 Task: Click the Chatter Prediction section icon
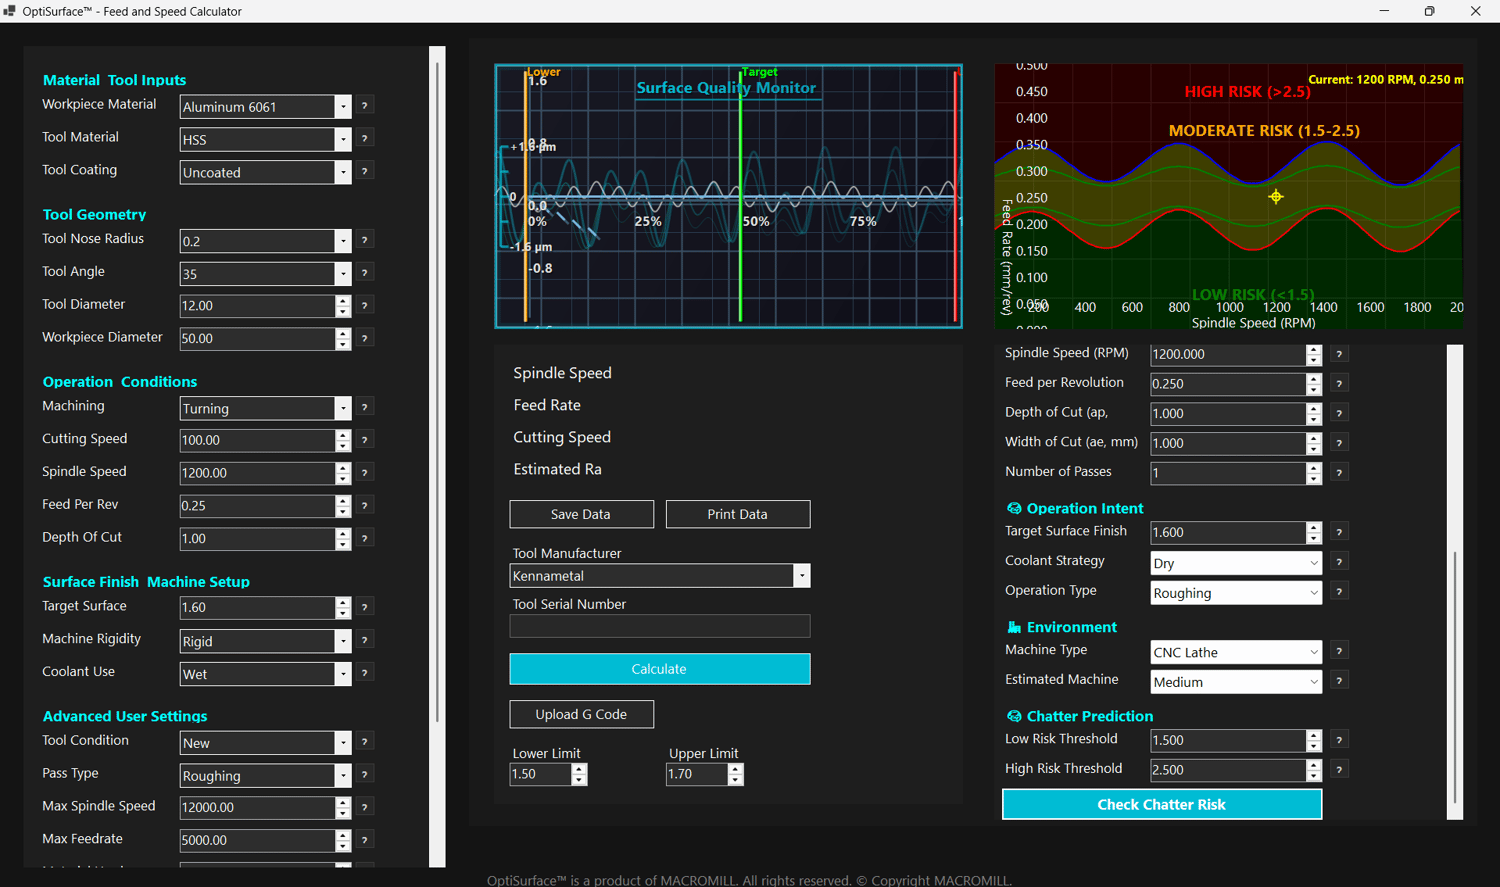1014,717
